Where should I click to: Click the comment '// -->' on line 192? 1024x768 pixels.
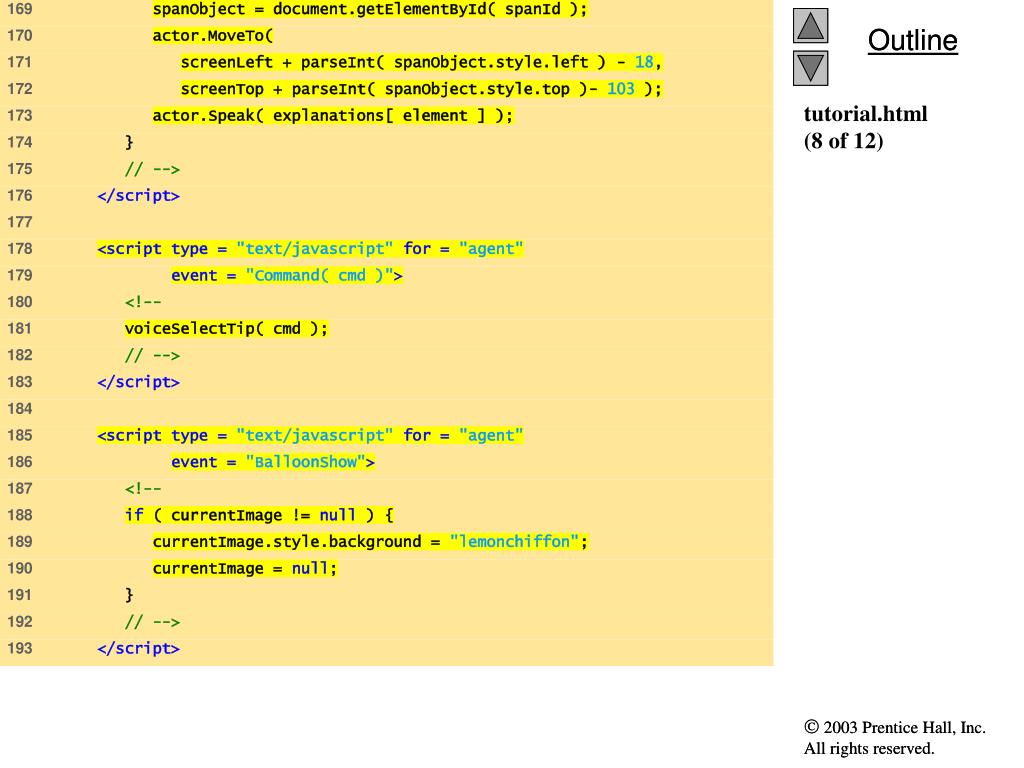152,622
